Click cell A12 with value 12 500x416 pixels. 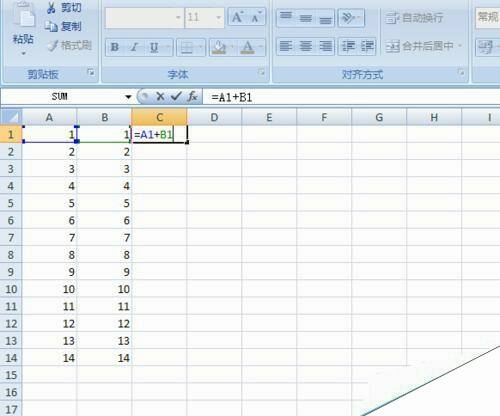49,324
